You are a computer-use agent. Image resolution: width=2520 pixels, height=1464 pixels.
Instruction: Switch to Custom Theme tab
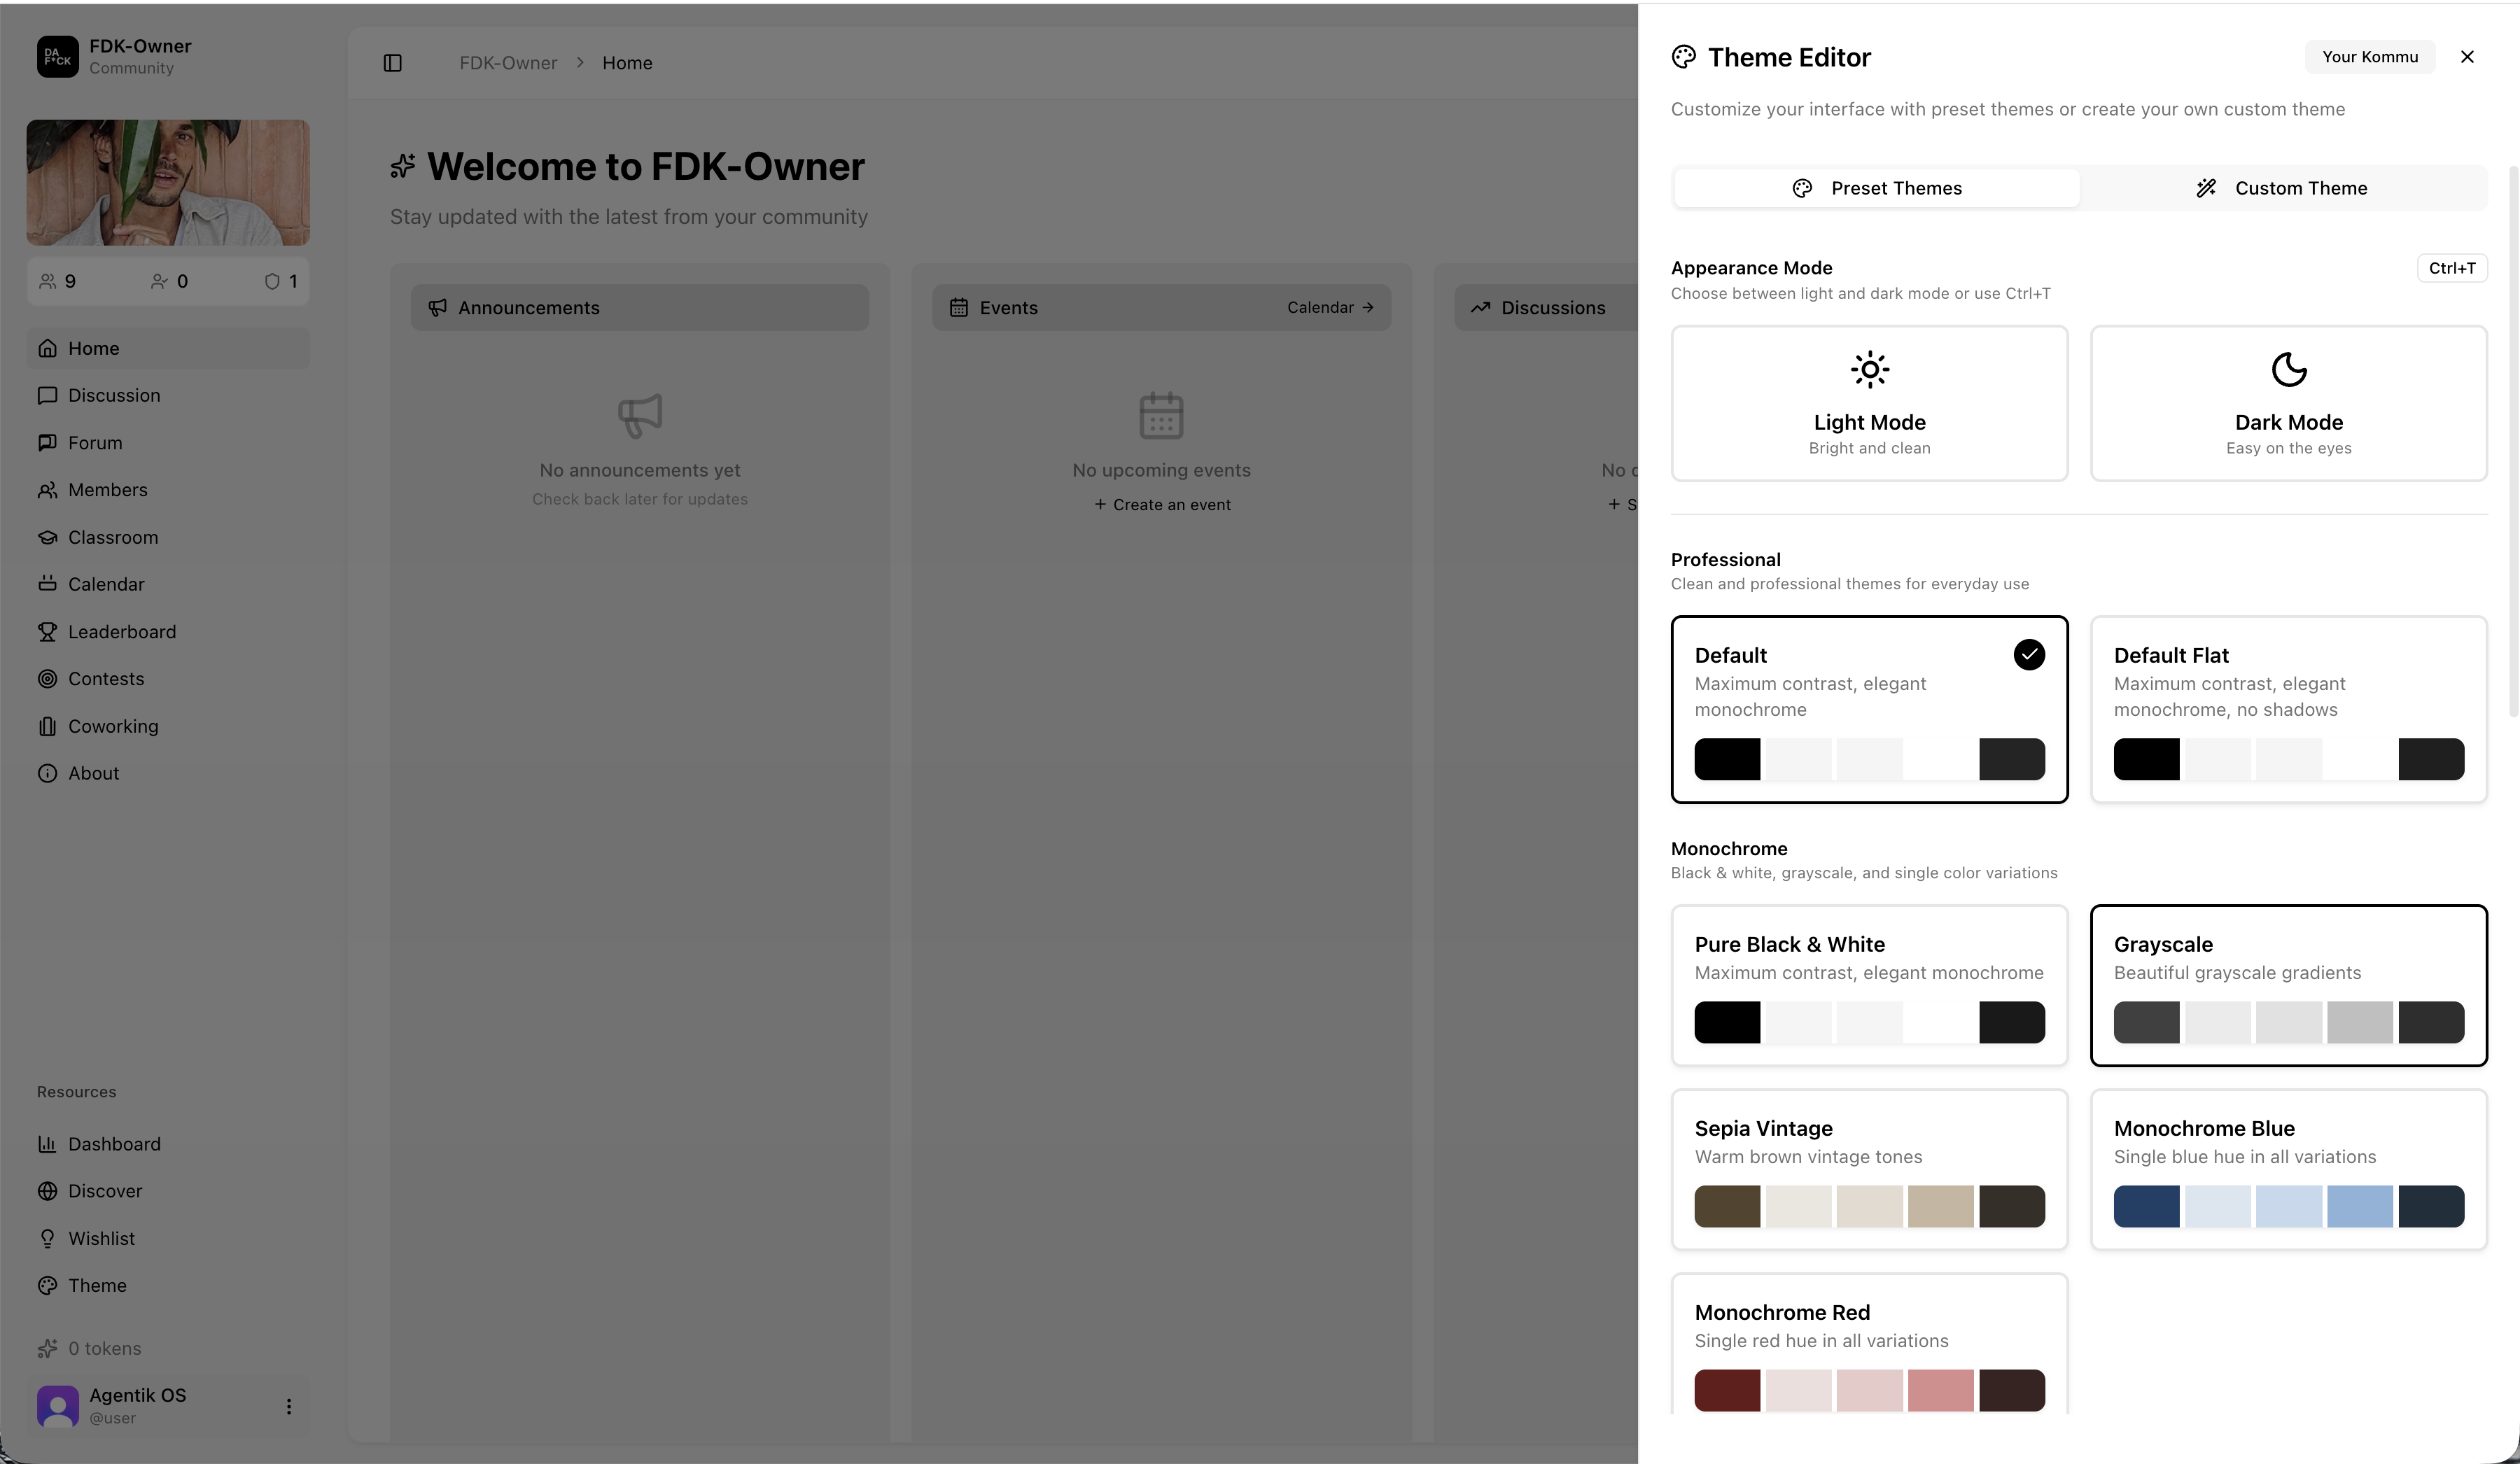pyautogui.click(x=2281, y=188)
